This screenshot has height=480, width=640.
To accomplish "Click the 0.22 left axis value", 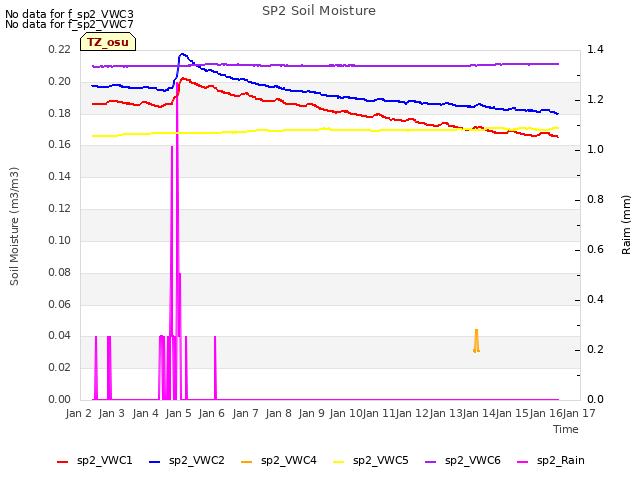I will pyautogui.click(x=60, y=49).
